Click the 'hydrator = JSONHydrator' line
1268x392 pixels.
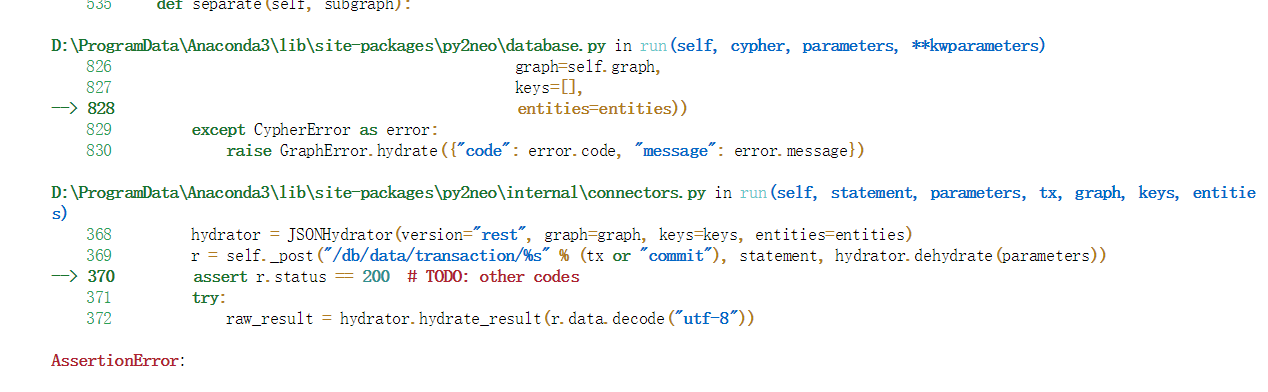[x=552, y=235]
